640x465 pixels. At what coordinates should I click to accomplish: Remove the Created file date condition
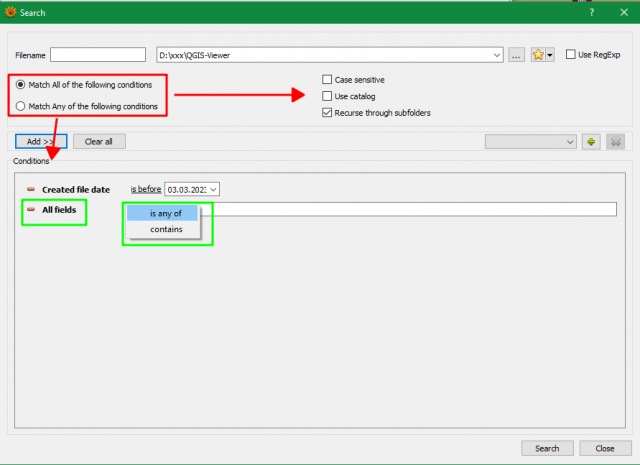[x=31, y=189]
